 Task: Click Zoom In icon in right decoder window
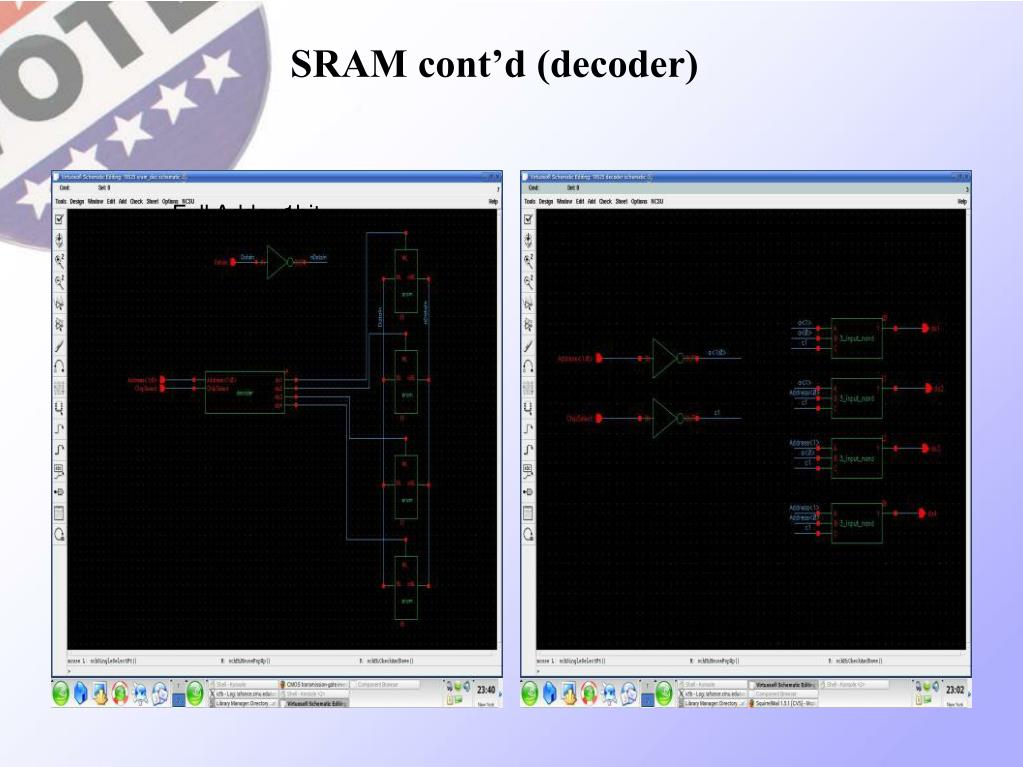(528, 262)
